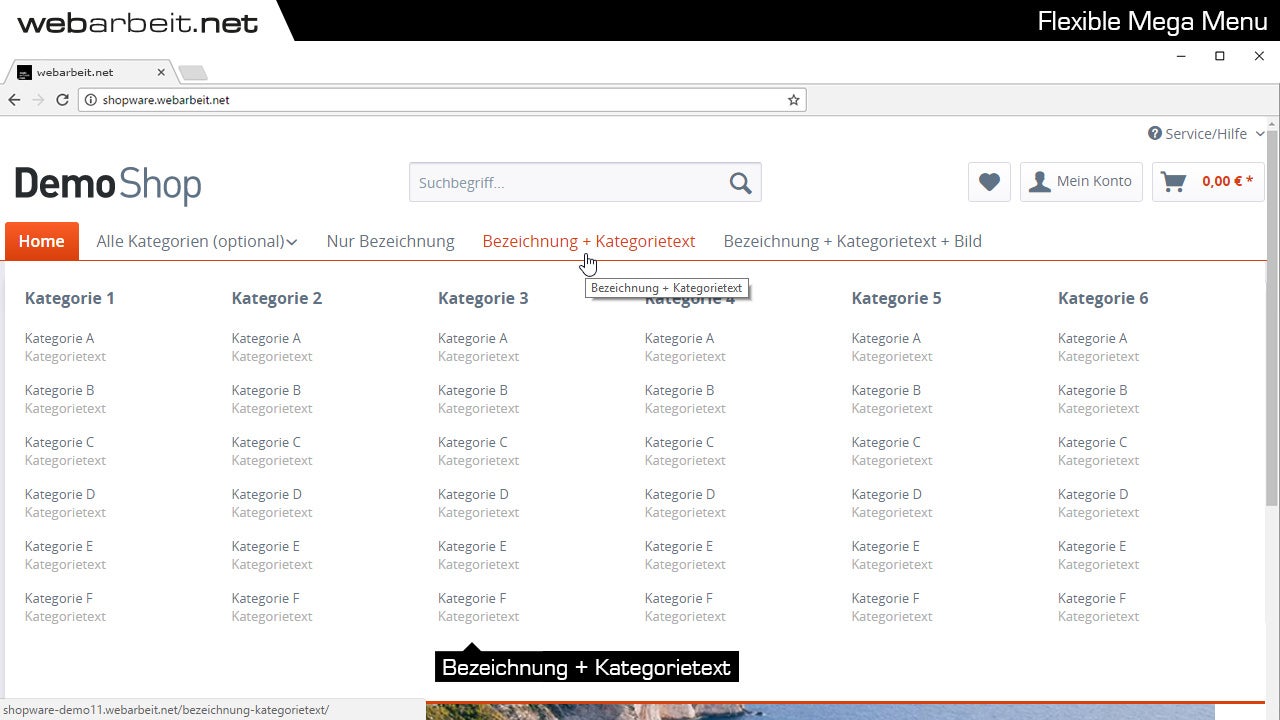The width and height of the screenshot is (1280, 720).
Task: Select Kategorie C under Kategorie 6
Action: (x=1093, y=442)
